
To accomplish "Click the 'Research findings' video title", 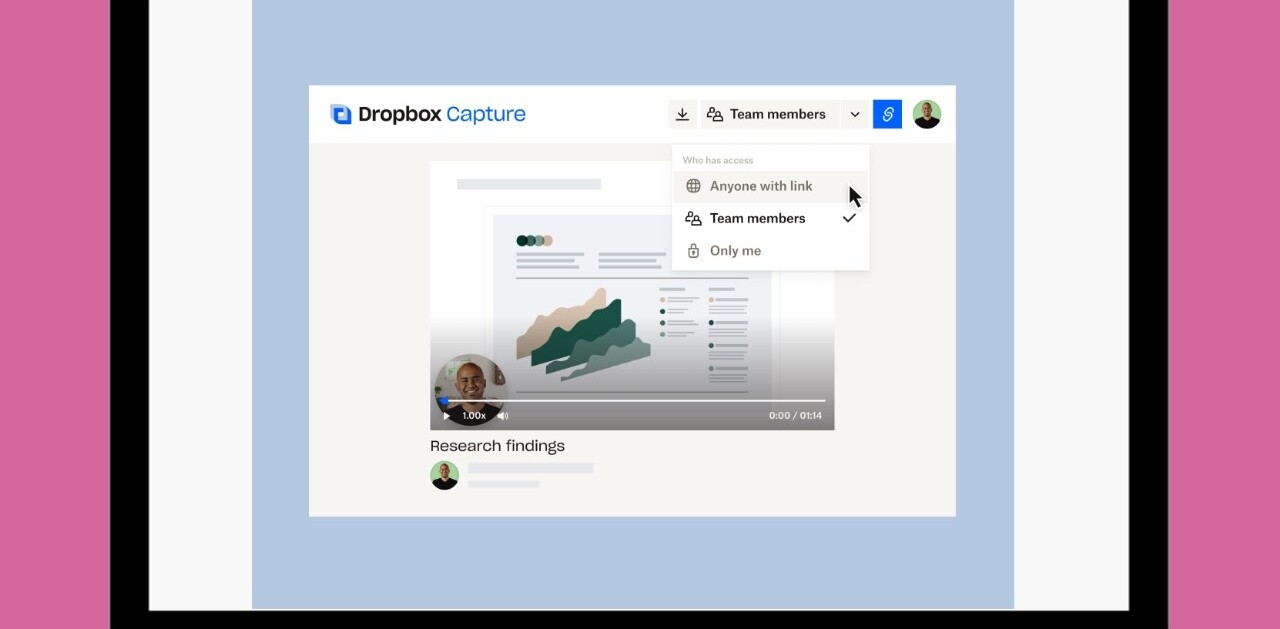I will pyautogui.click(x=497, y=446).
